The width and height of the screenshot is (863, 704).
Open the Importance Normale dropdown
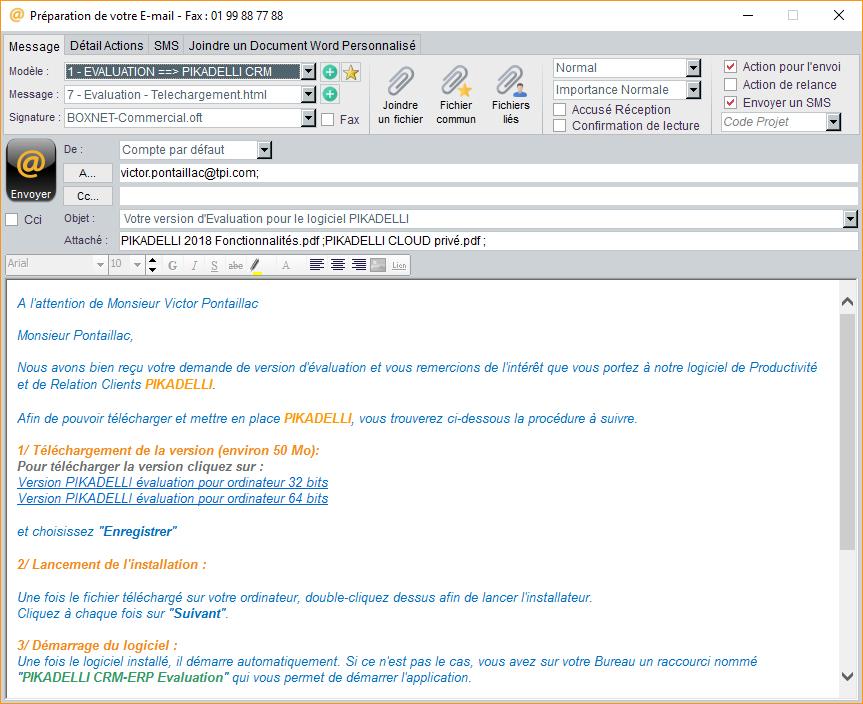point(693,90)
